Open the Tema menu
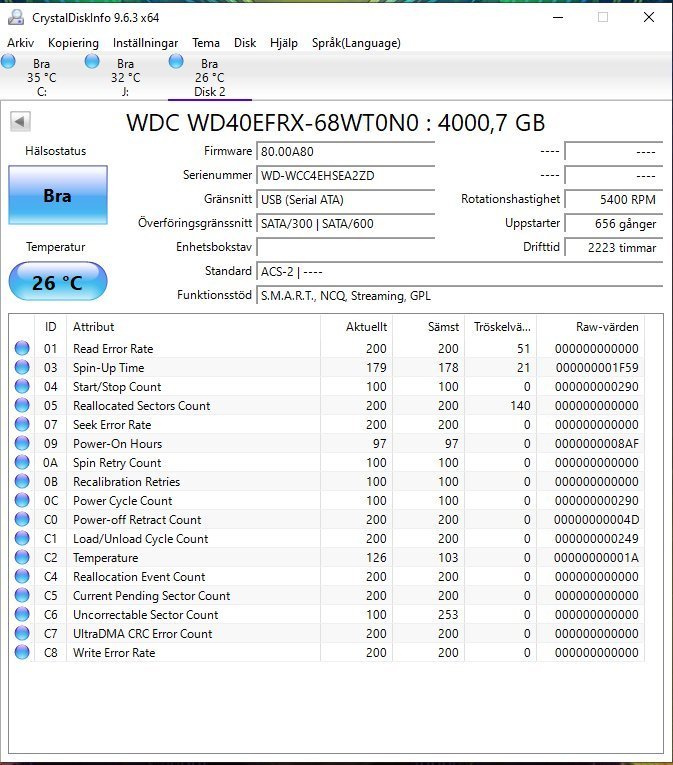 pos(206,43)
